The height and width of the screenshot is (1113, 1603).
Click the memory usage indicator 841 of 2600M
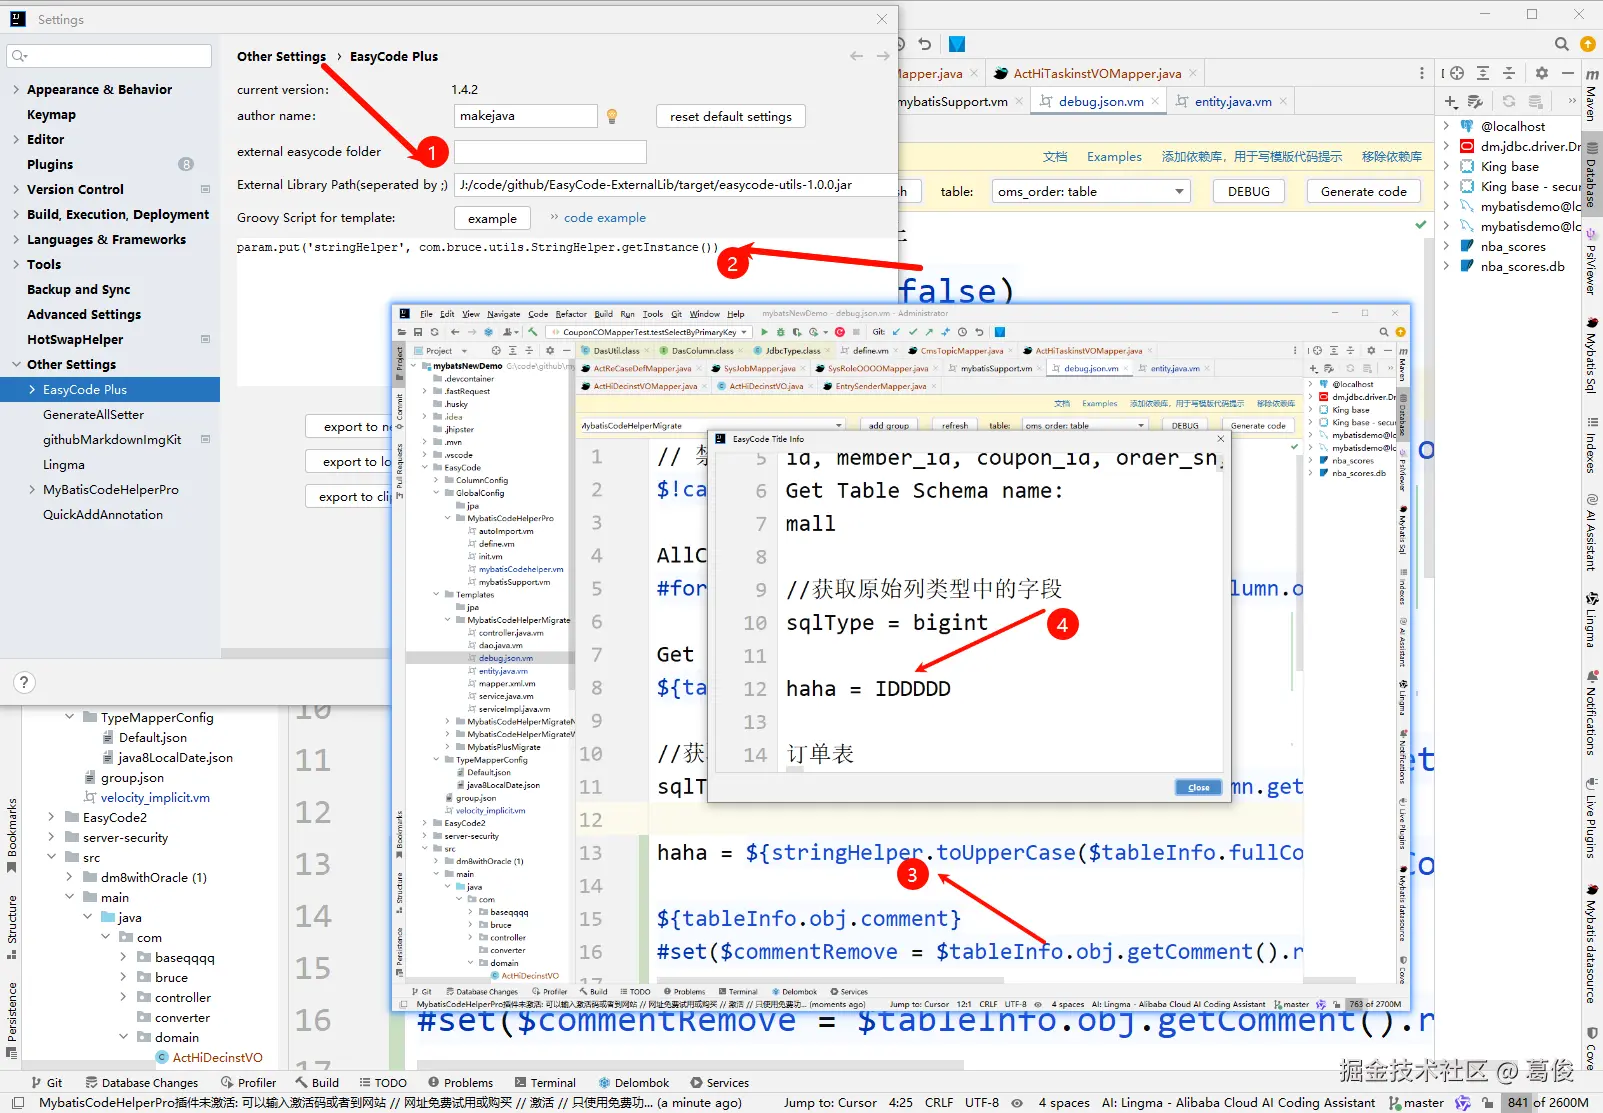pos(1548,1102)
